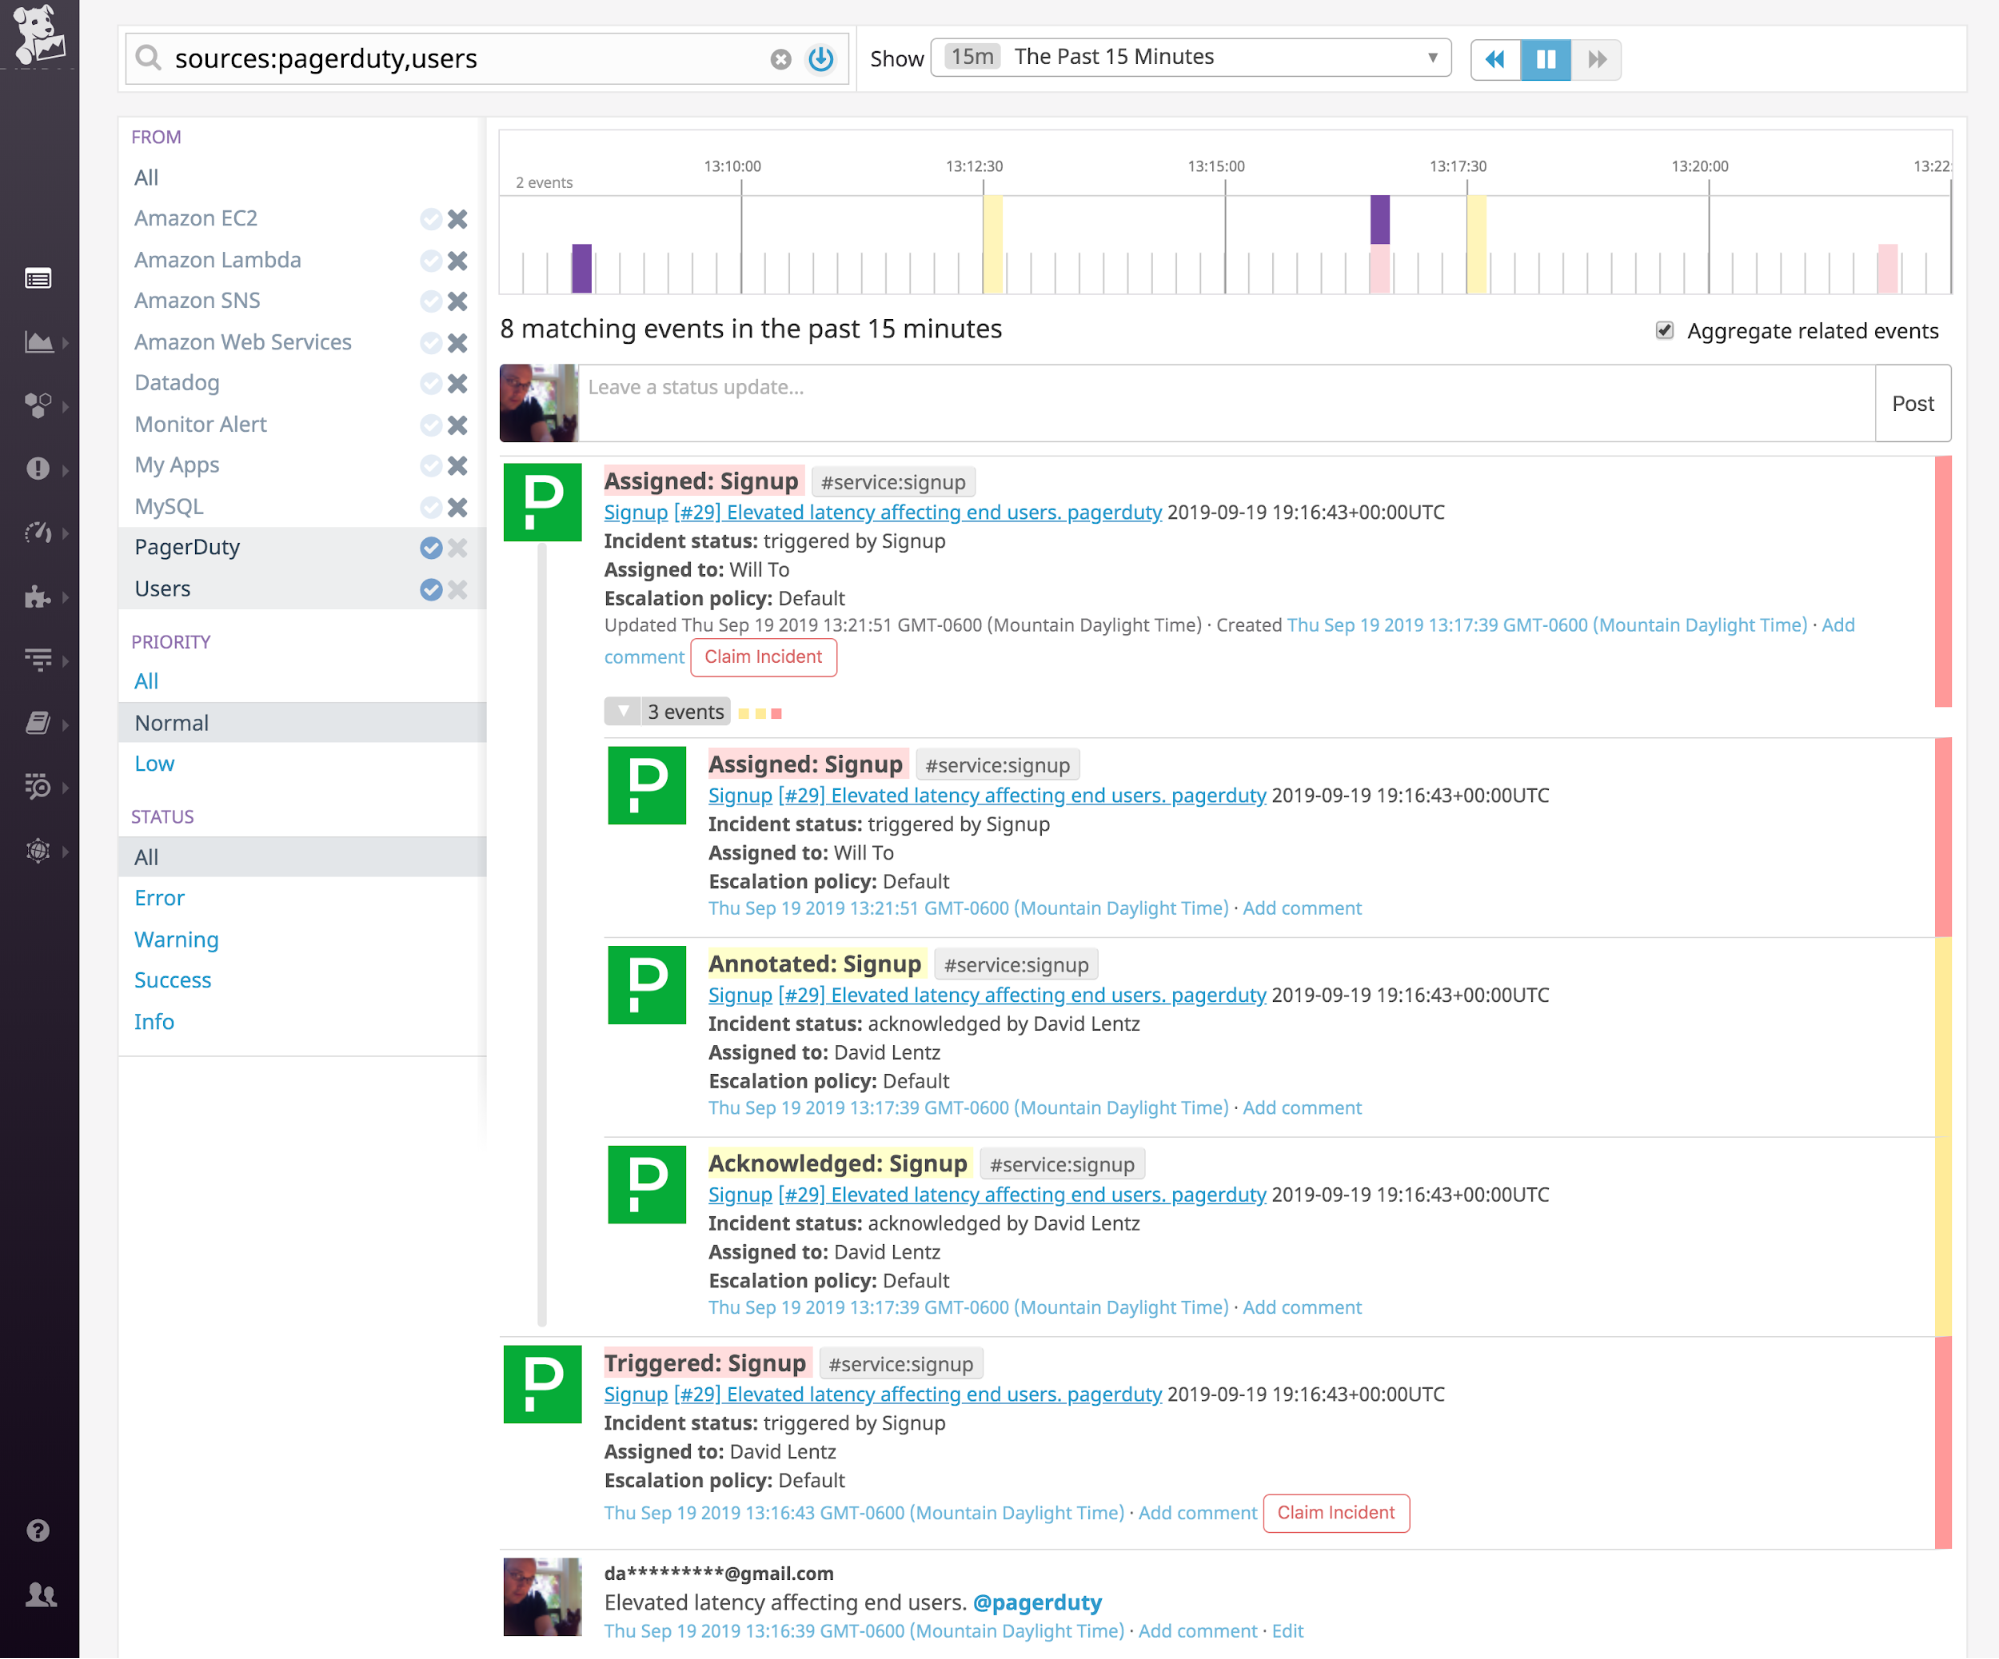Click the Claim Incident button on Triggered event

(1335, 1512)
